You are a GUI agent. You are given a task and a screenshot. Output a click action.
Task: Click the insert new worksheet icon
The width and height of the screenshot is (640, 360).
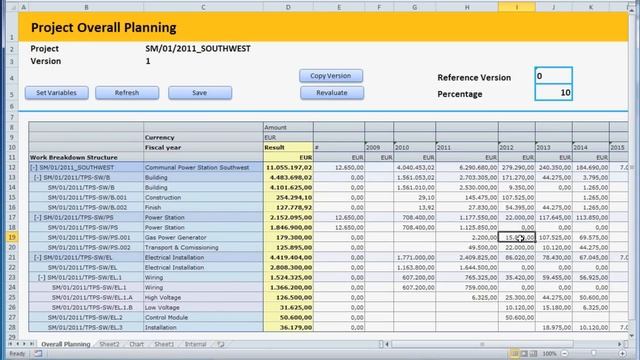(221, 344)
